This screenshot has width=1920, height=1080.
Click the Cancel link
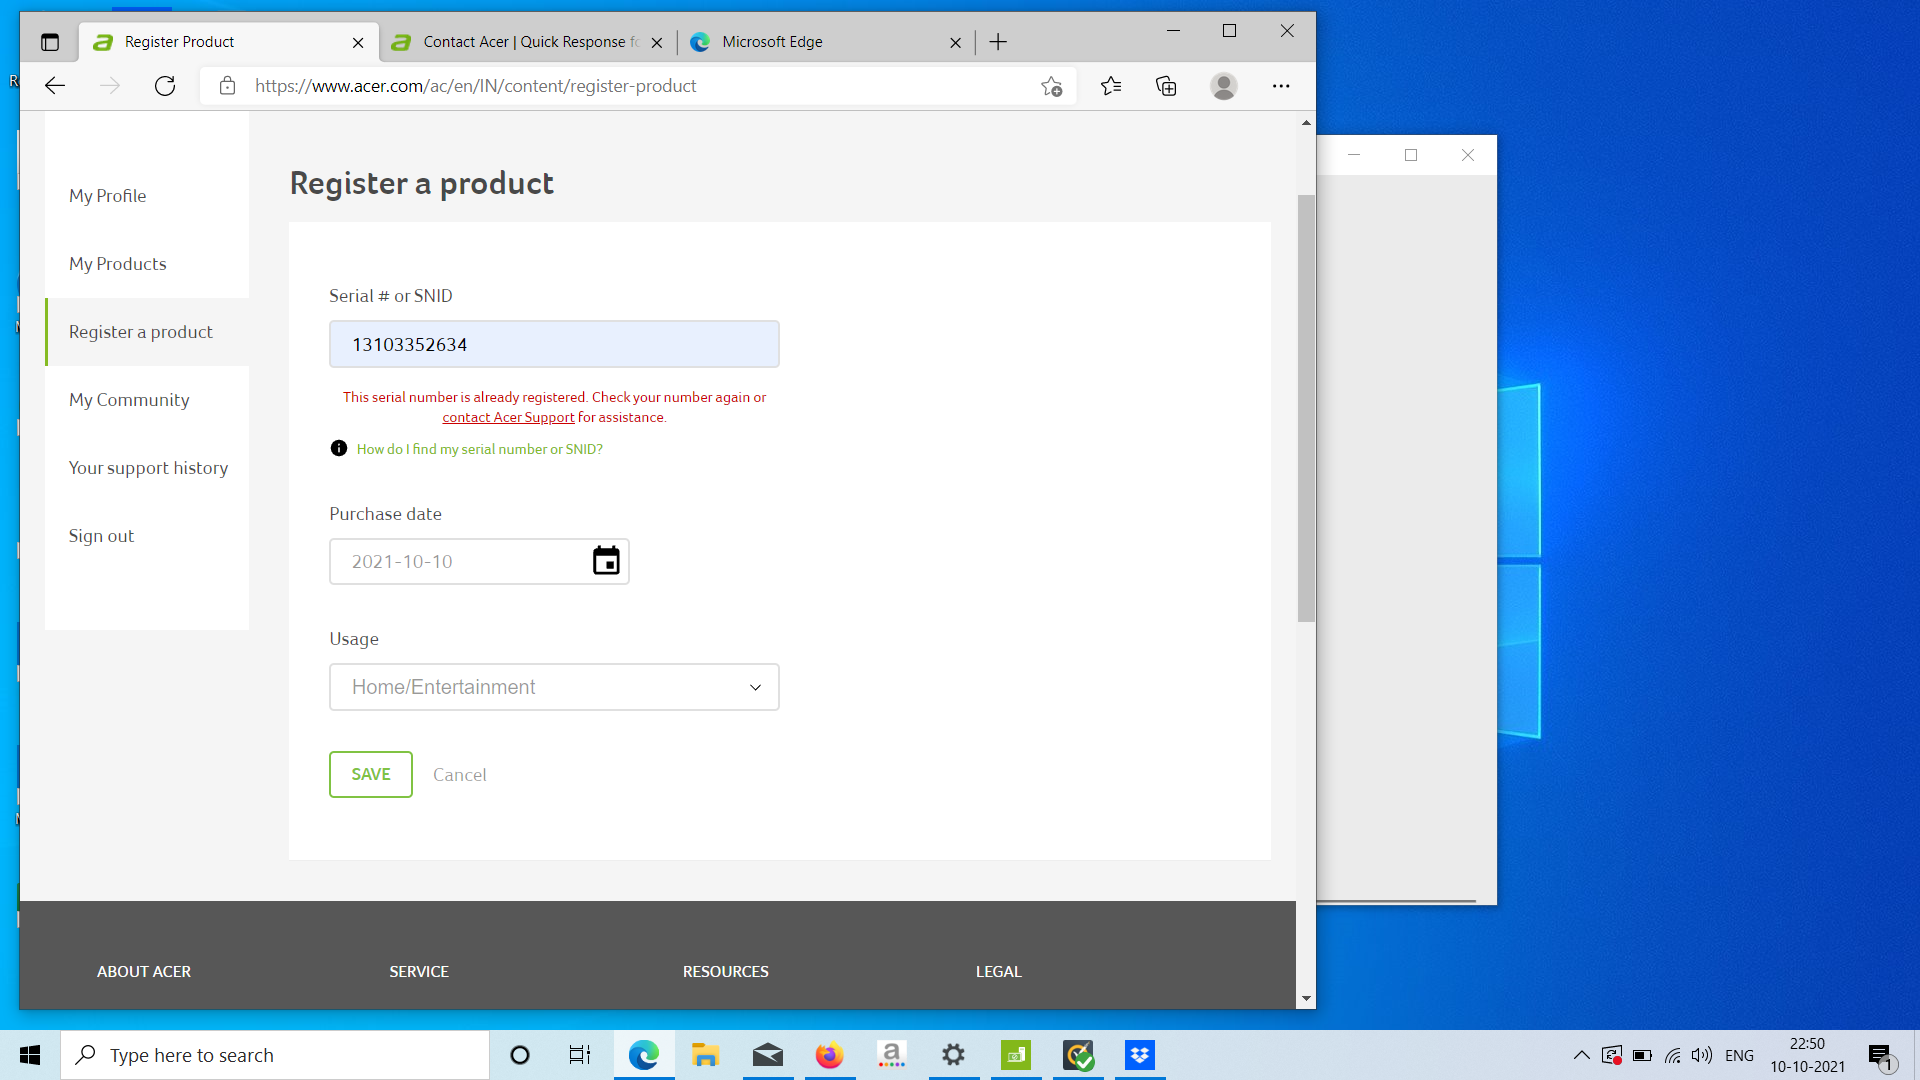[x=460, y=775]
